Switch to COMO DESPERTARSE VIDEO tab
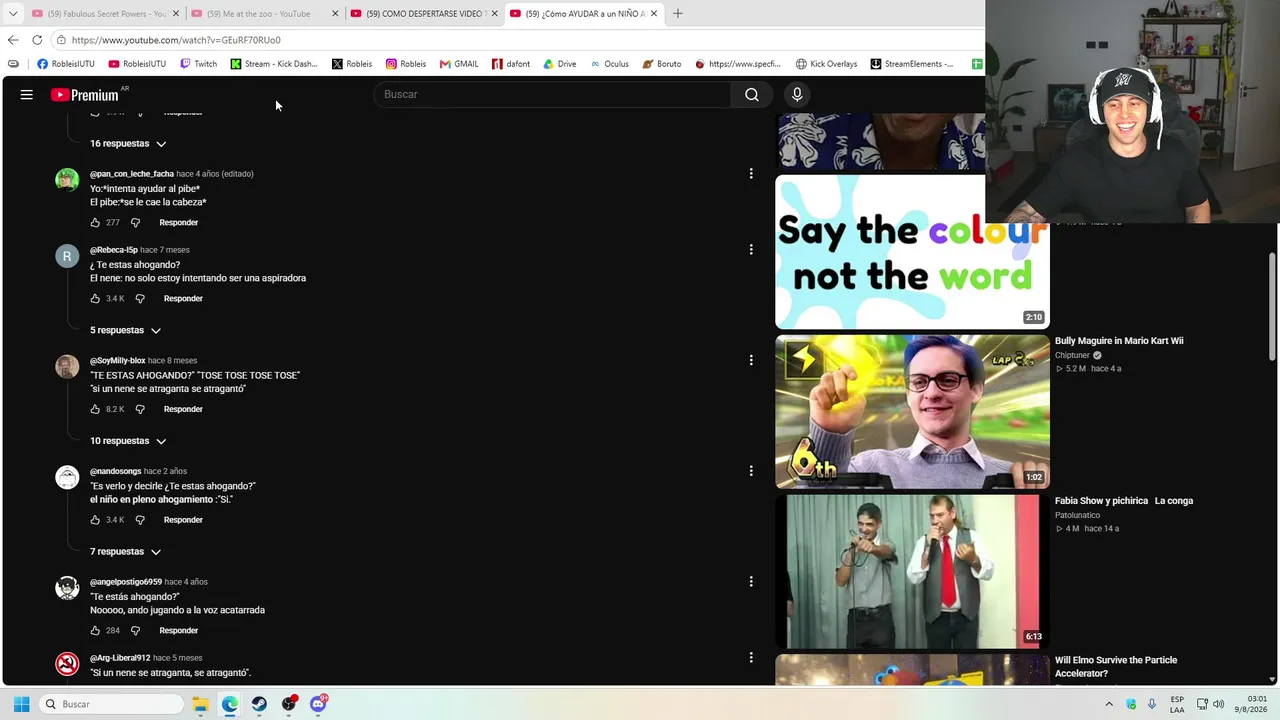This screenshot has height=720, width=1280. [x=424, y=13]
